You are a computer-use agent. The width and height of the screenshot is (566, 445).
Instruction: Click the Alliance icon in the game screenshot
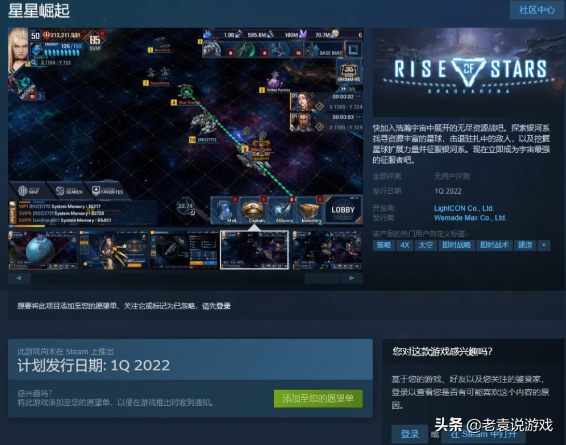point(282,210)
